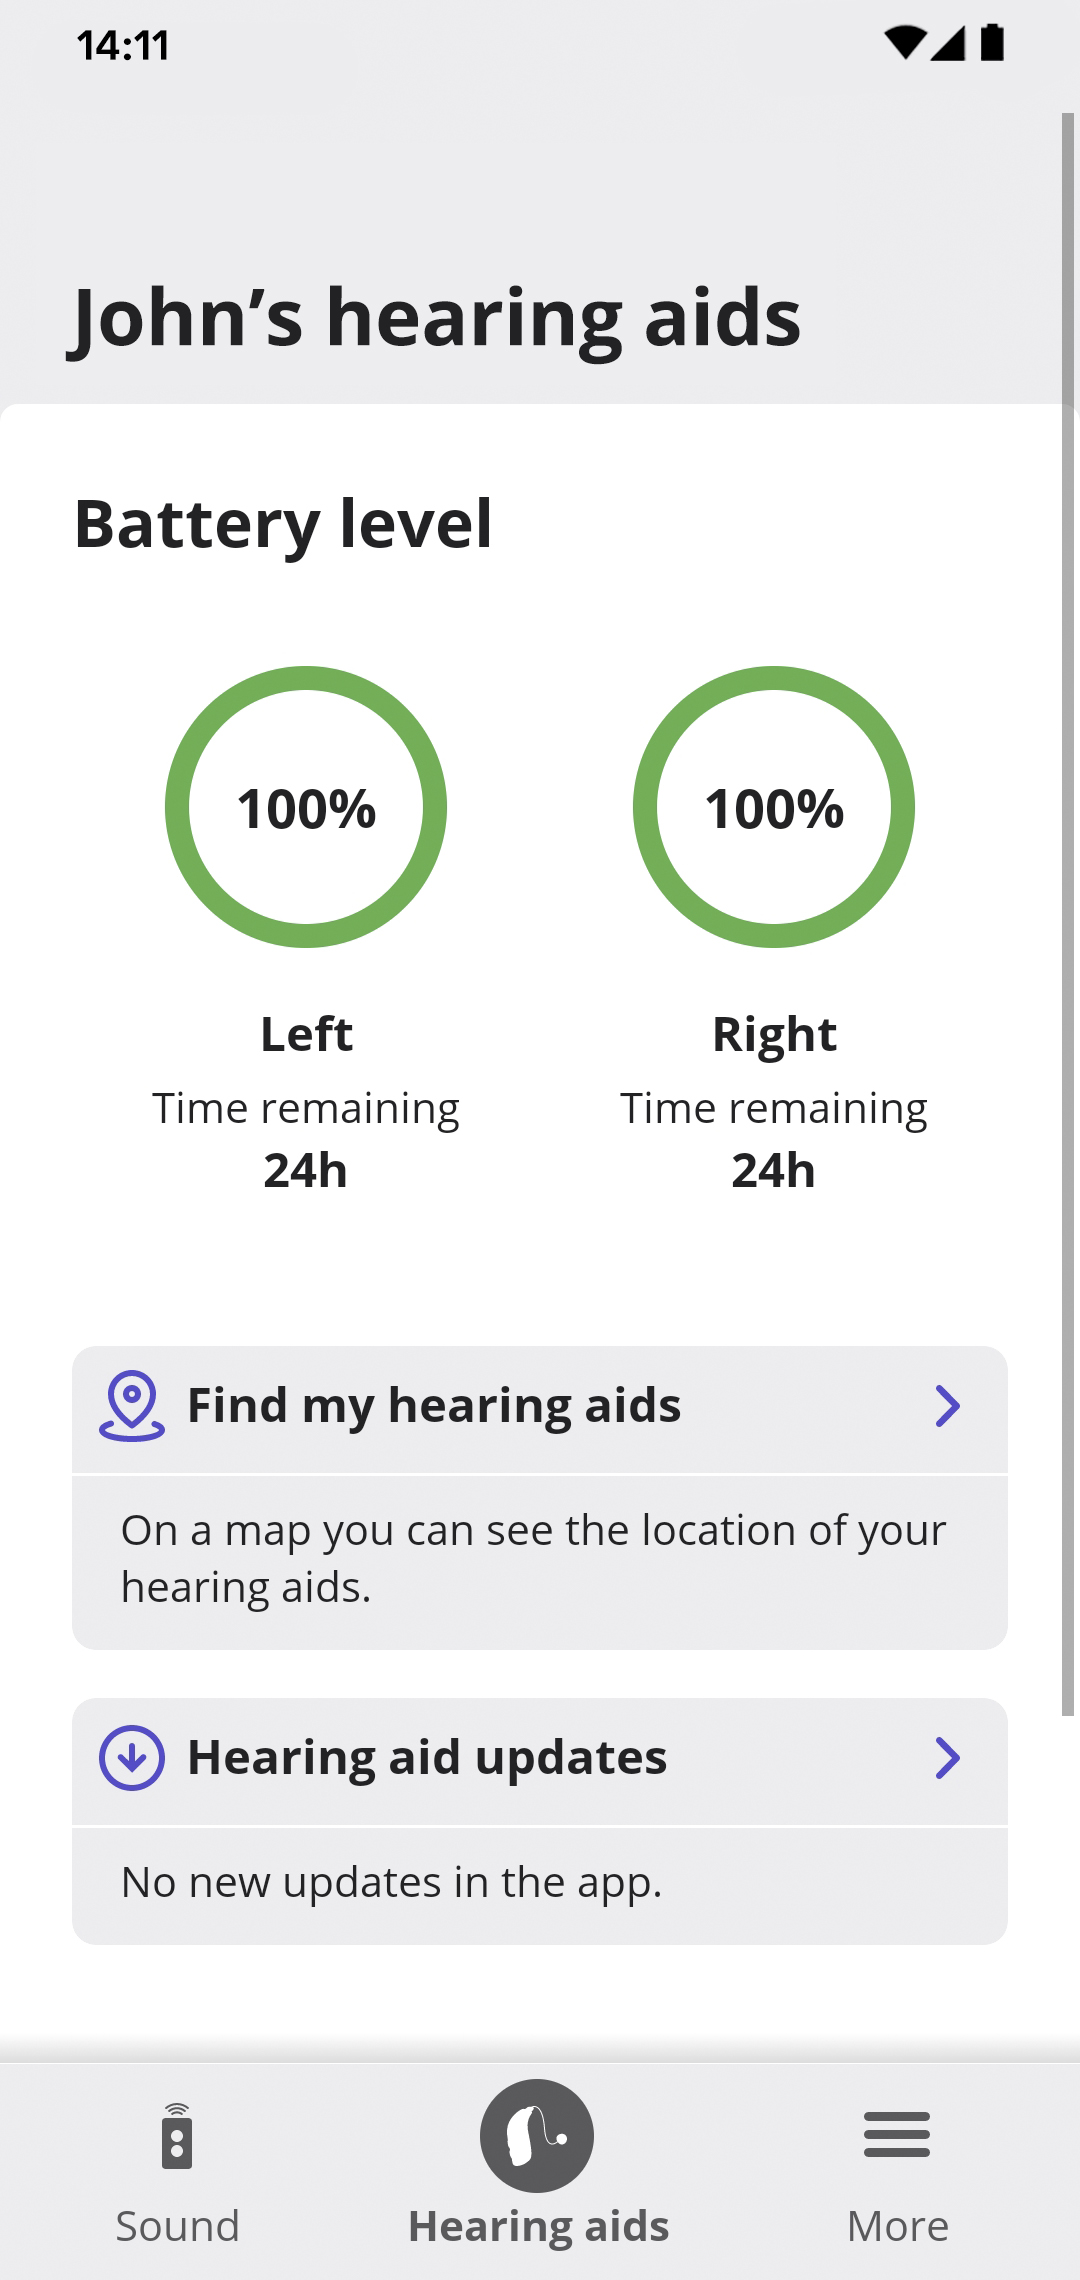Tap the map location description text
Image resolution: width=1080 pixels, height=2280 pixels.
533,1559
